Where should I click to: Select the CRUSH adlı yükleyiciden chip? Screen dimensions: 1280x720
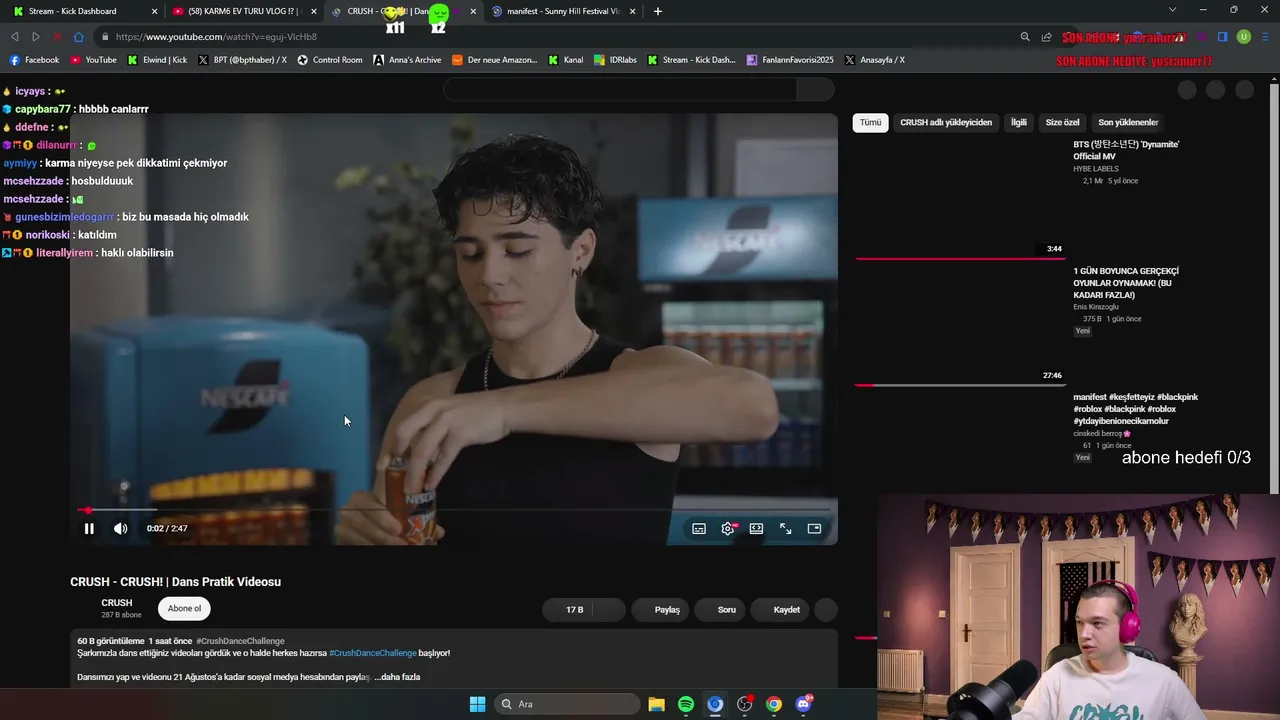click(946, 123)
